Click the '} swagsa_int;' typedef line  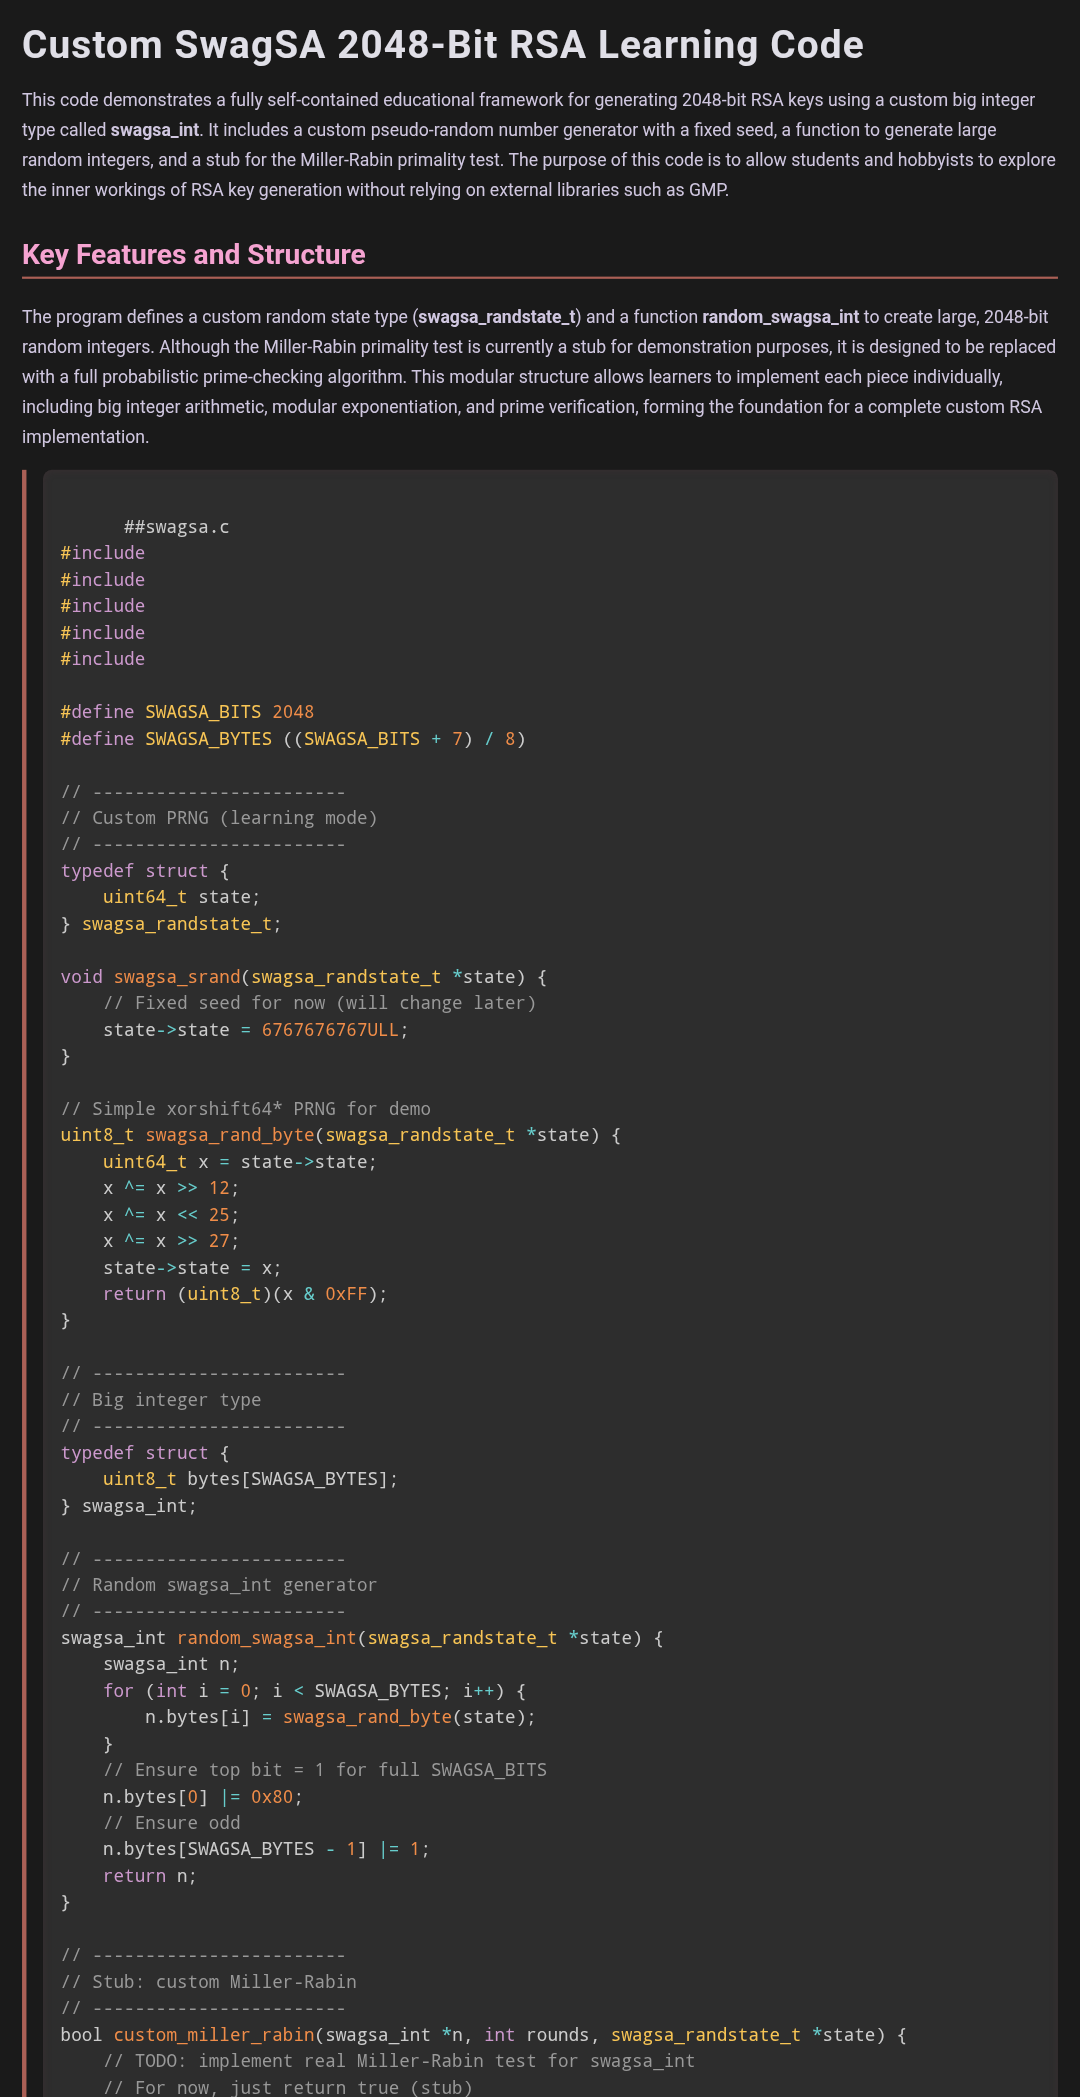pyautogui.click(x=129, y=1506)
